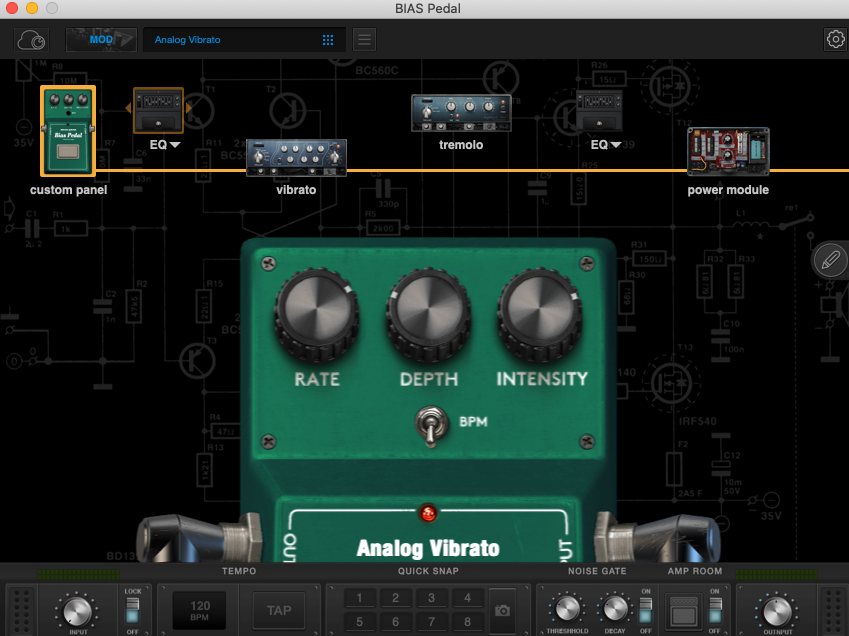The image size is (849, 636).
Task: Open the settings gear icon
Action: 835,40
